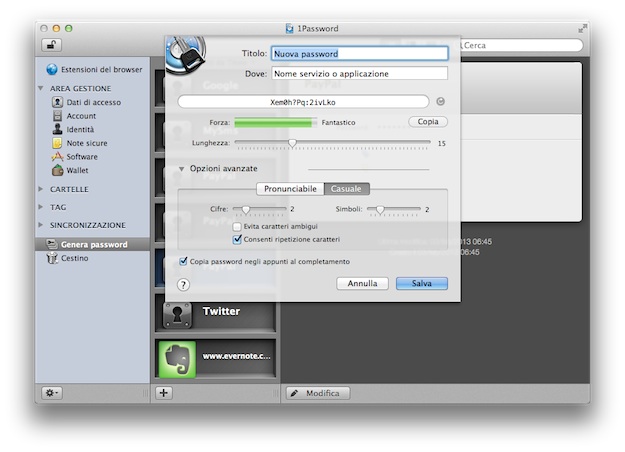Open Genera password in sidebar
This screenshot has height=452, width=625.
click(92, 244)
